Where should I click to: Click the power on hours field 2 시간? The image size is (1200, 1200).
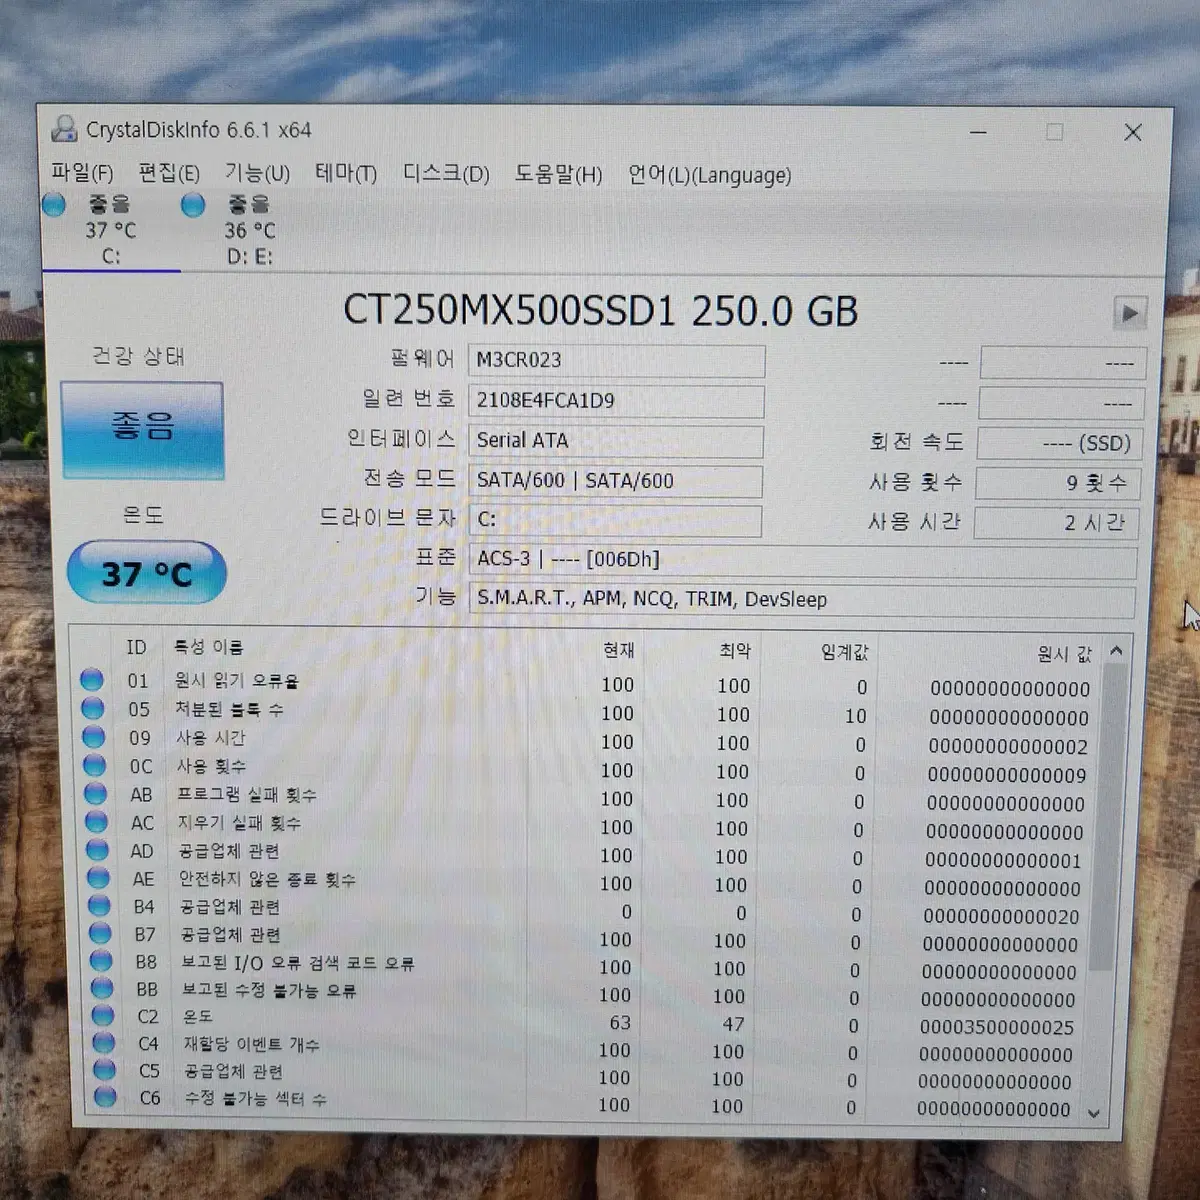click(1056, 523)
